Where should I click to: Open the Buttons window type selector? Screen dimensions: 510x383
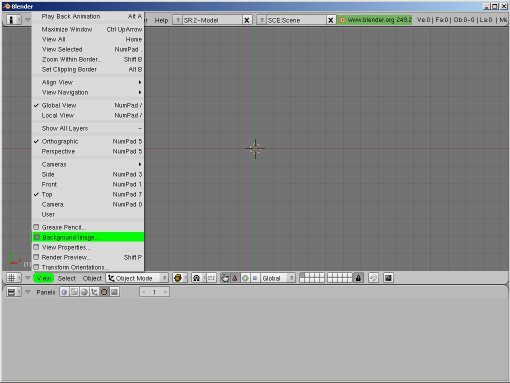tap(14, 292)
